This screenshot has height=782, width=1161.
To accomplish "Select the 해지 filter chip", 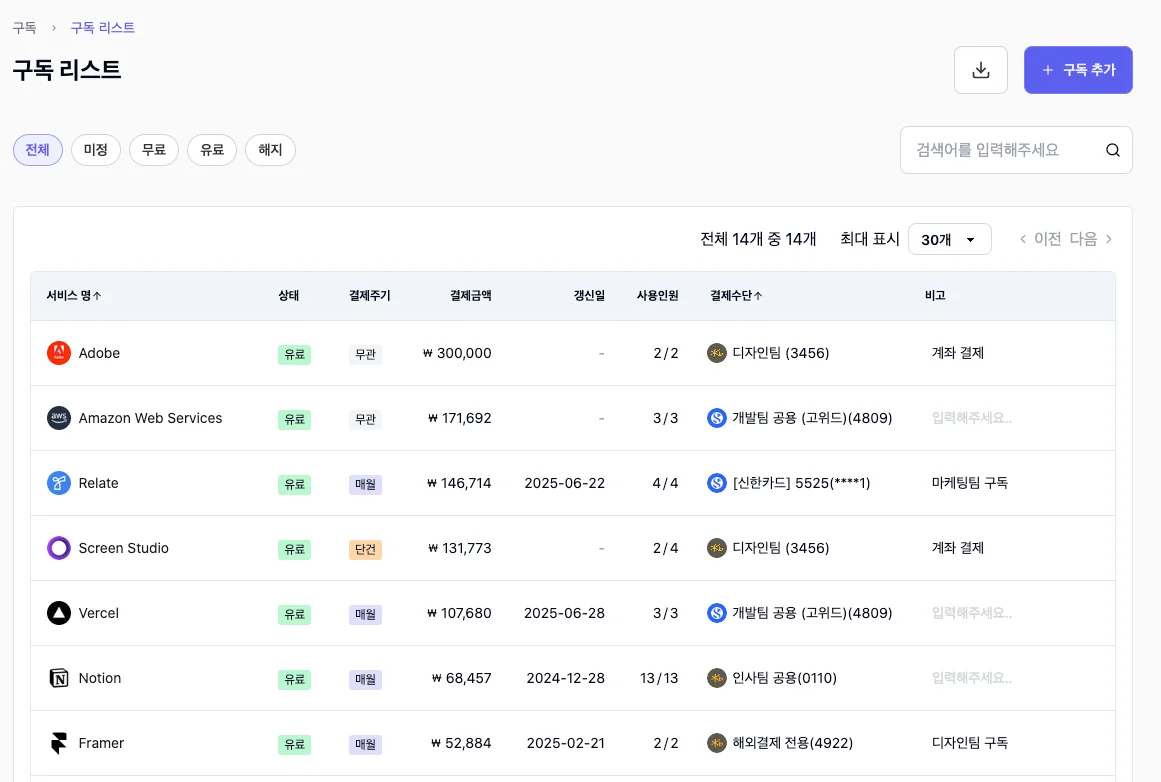I will coord(270,149).
